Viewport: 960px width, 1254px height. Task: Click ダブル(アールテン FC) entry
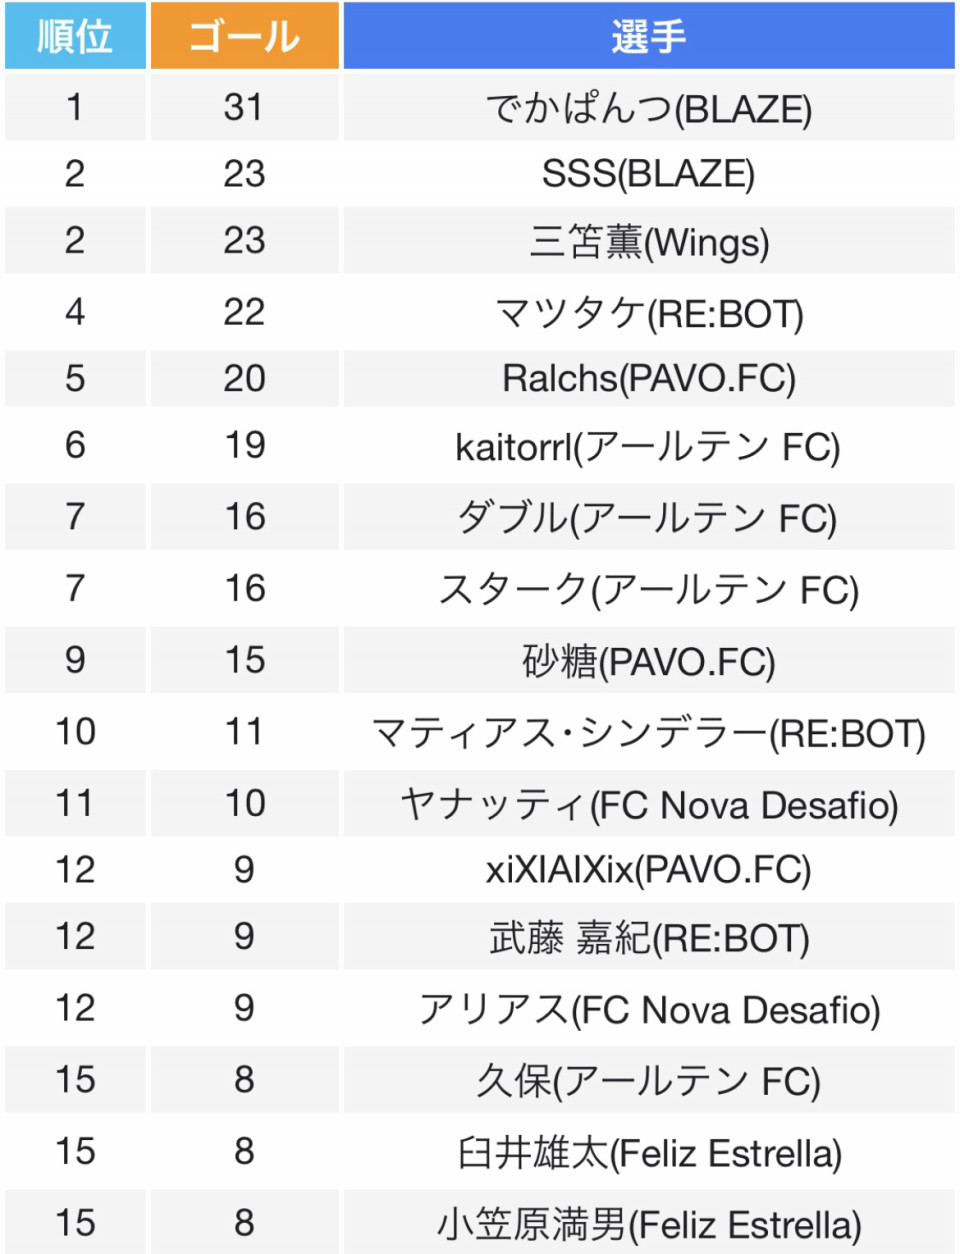(648, 517)
